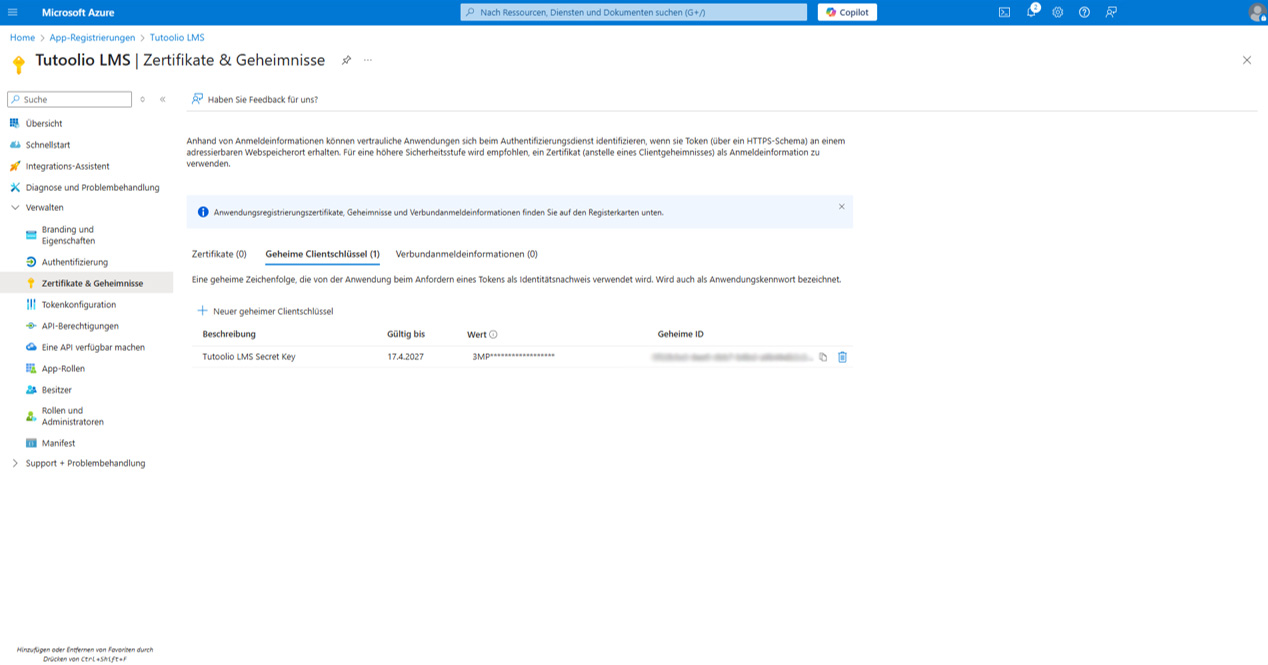The width and height of the screenshot is (1268, 665).
Task: Open portal settings gear
Action: (x=1057, y=12)
